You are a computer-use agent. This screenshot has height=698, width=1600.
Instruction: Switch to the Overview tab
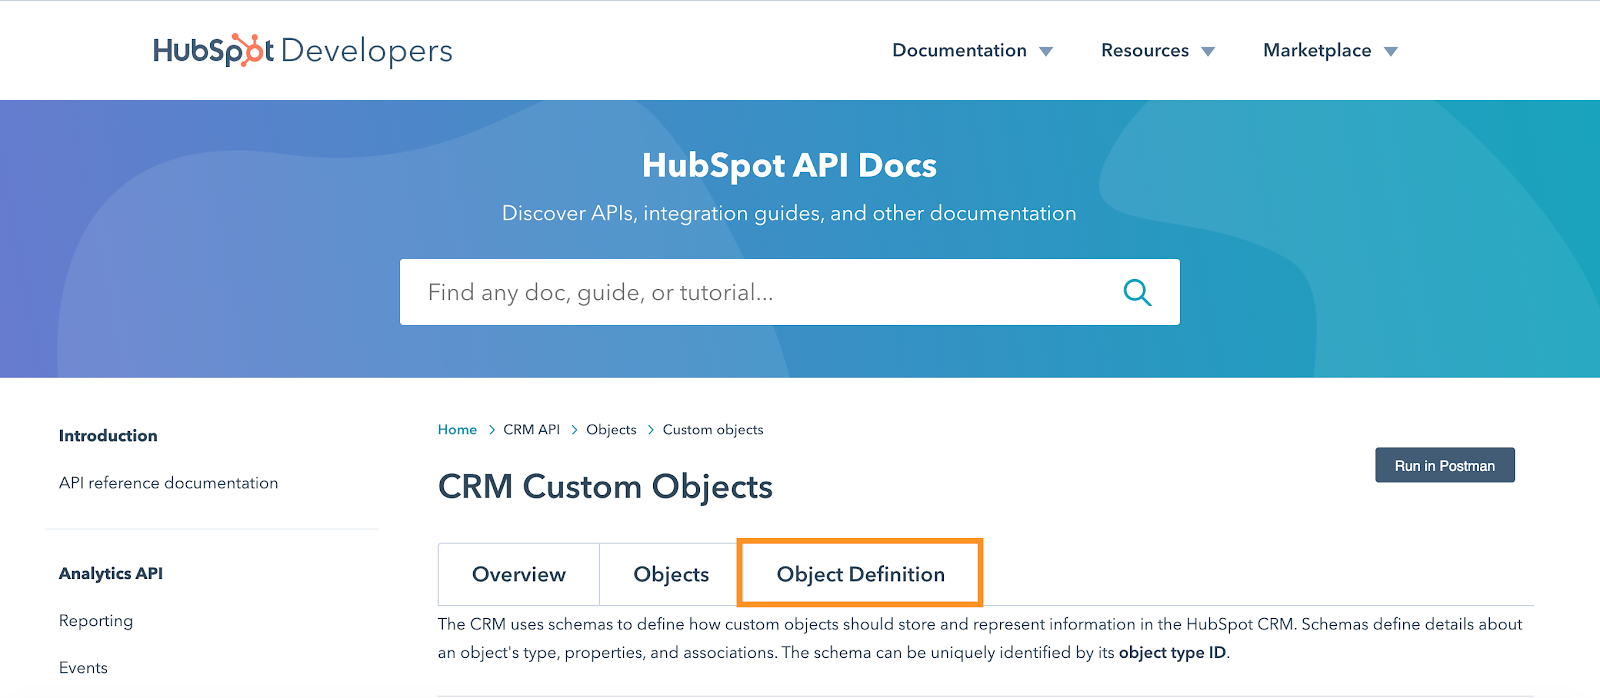click(519, 574)
